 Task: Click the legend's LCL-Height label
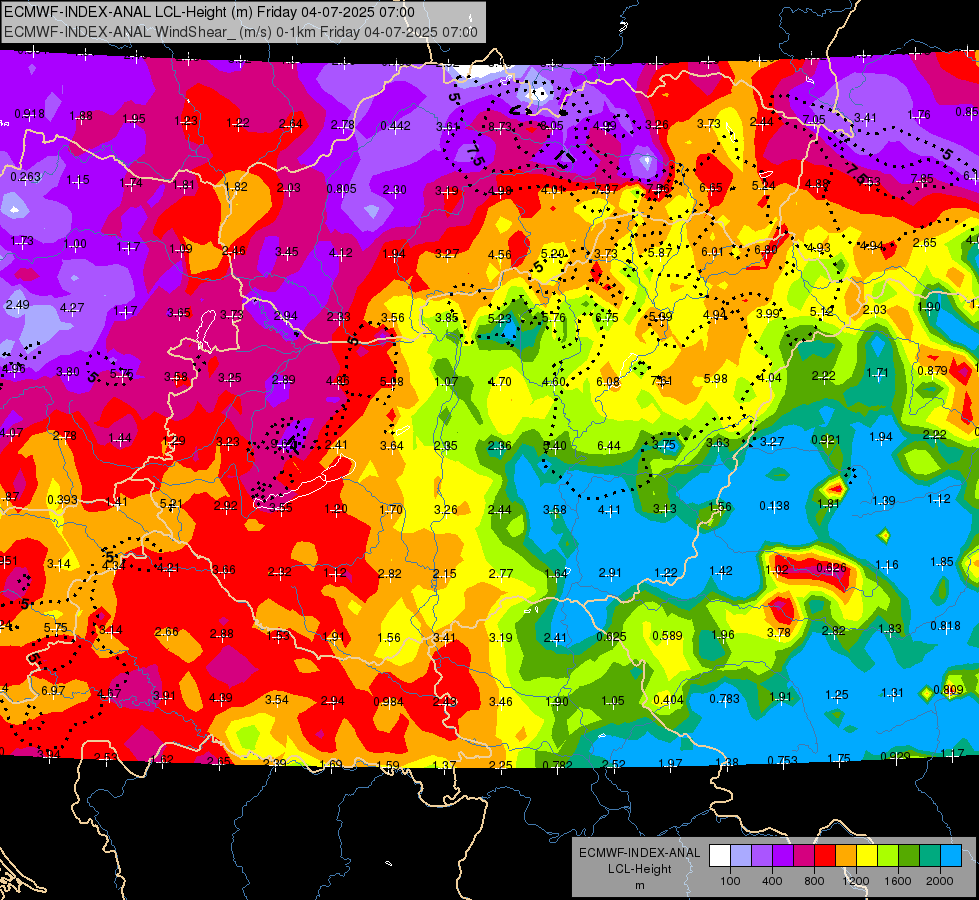(x=639, y=869)
